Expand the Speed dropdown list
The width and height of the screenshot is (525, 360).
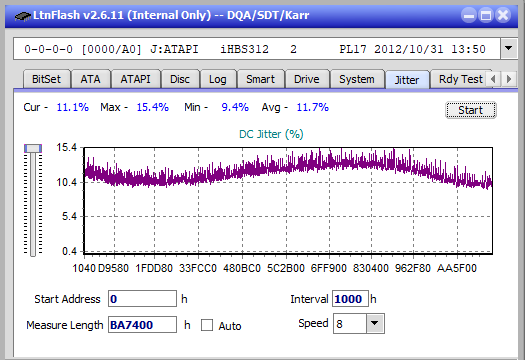375,323
